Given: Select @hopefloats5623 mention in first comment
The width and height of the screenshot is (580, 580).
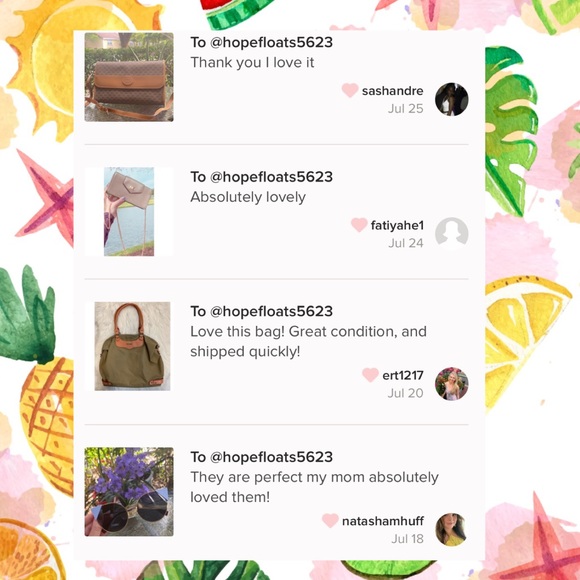Looking at the screenshot, I should pyautogui.click(x=271, y=43).
